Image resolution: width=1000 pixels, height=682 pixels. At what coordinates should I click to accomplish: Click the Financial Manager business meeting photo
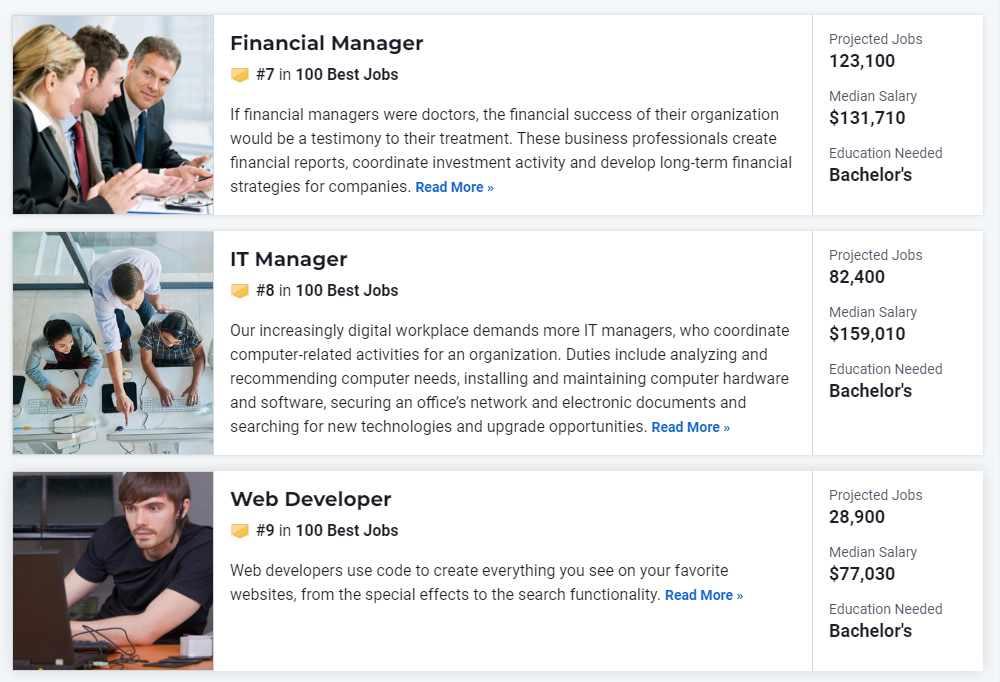(113, 115)
